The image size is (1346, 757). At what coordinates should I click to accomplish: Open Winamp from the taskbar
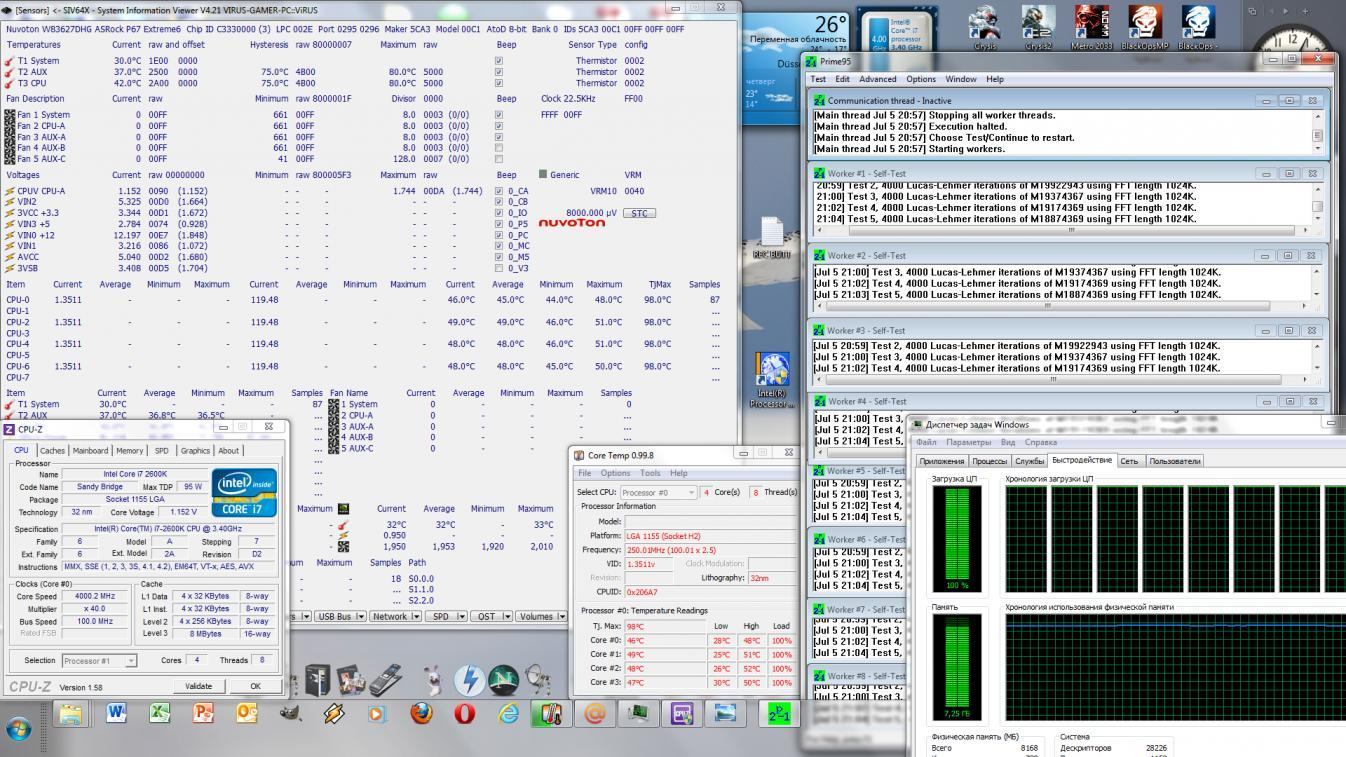click(334, 713)
